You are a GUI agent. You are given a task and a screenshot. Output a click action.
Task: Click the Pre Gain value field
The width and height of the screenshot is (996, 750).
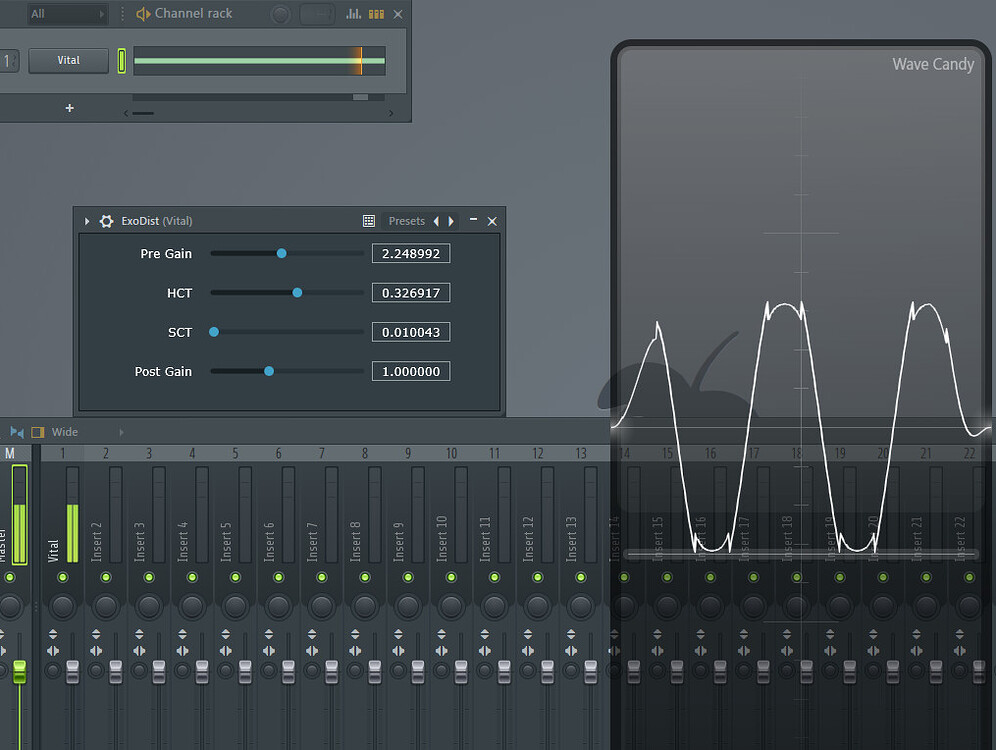(x=411, y=253)
